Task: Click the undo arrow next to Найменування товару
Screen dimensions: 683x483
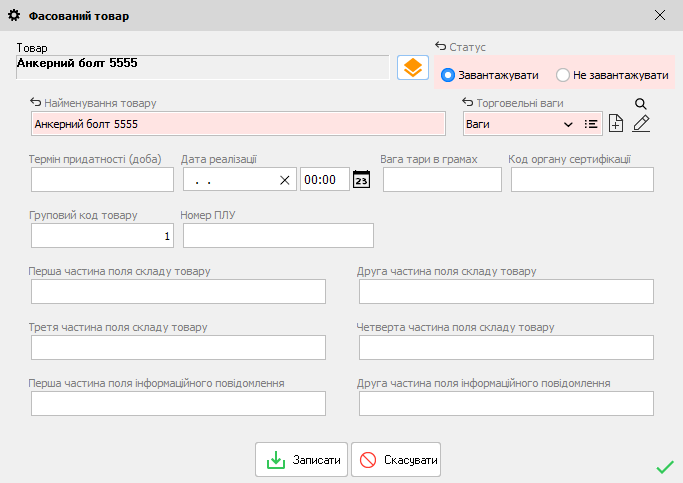Action: (36, 103)
